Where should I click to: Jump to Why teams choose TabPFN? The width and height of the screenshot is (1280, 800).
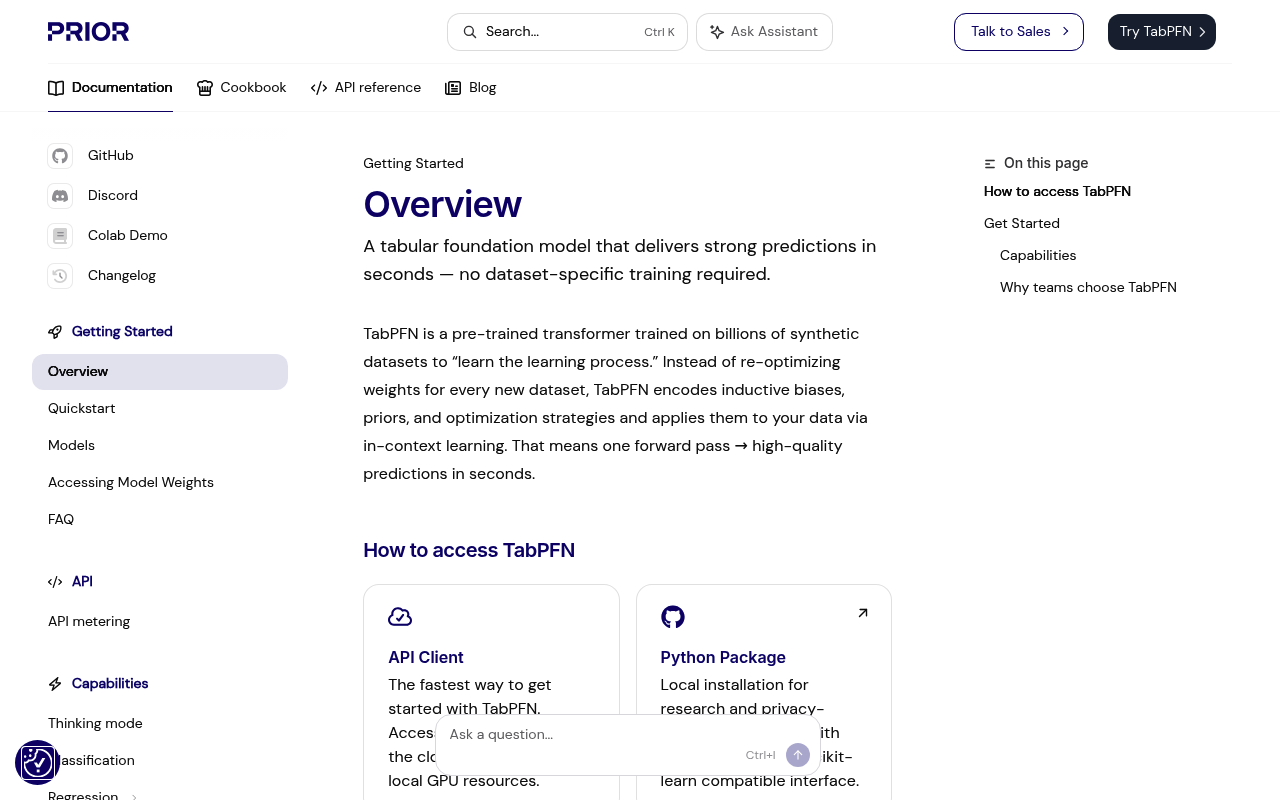point(1088,288)
